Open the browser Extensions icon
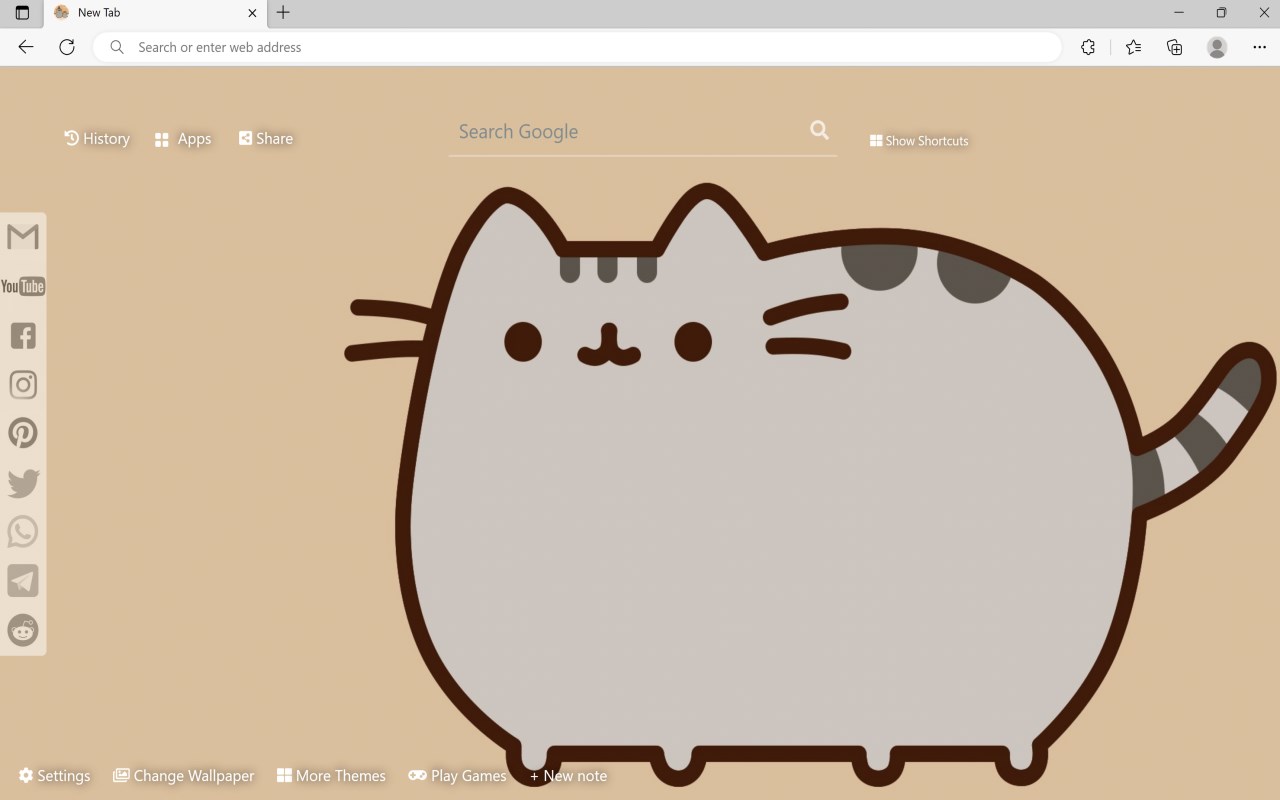 1088,47
